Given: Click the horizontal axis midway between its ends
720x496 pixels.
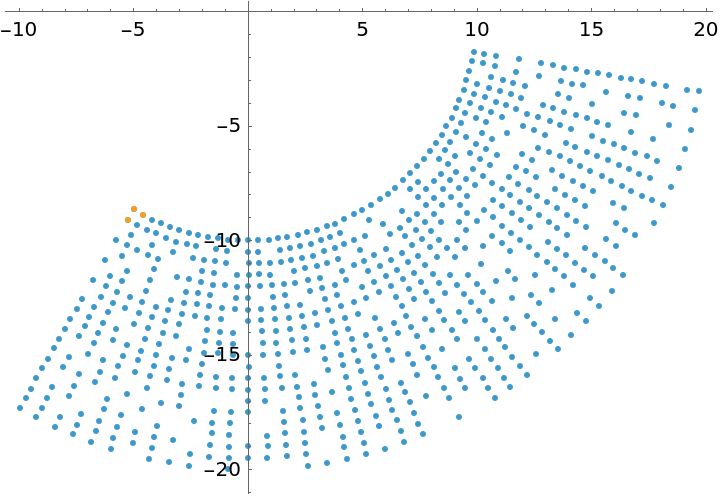Looking at the screenshot, I should coord(360,11).
